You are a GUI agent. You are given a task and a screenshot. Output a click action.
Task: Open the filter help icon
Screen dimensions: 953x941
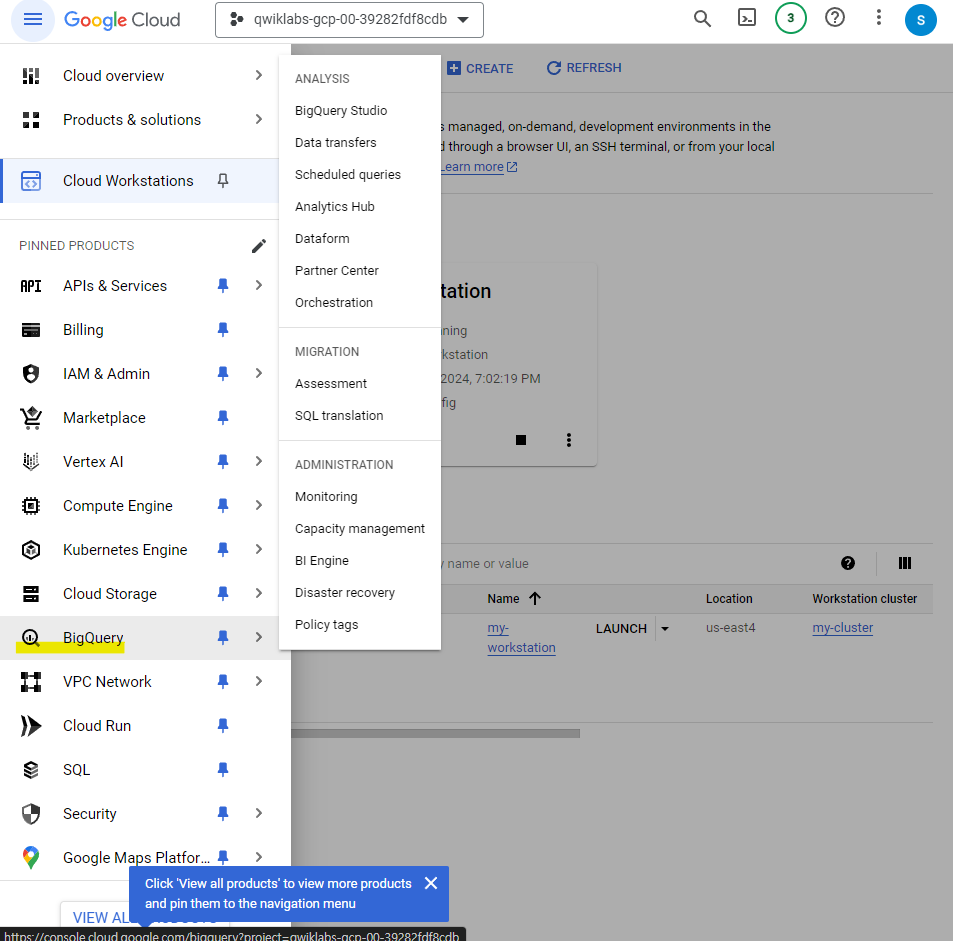848,563
